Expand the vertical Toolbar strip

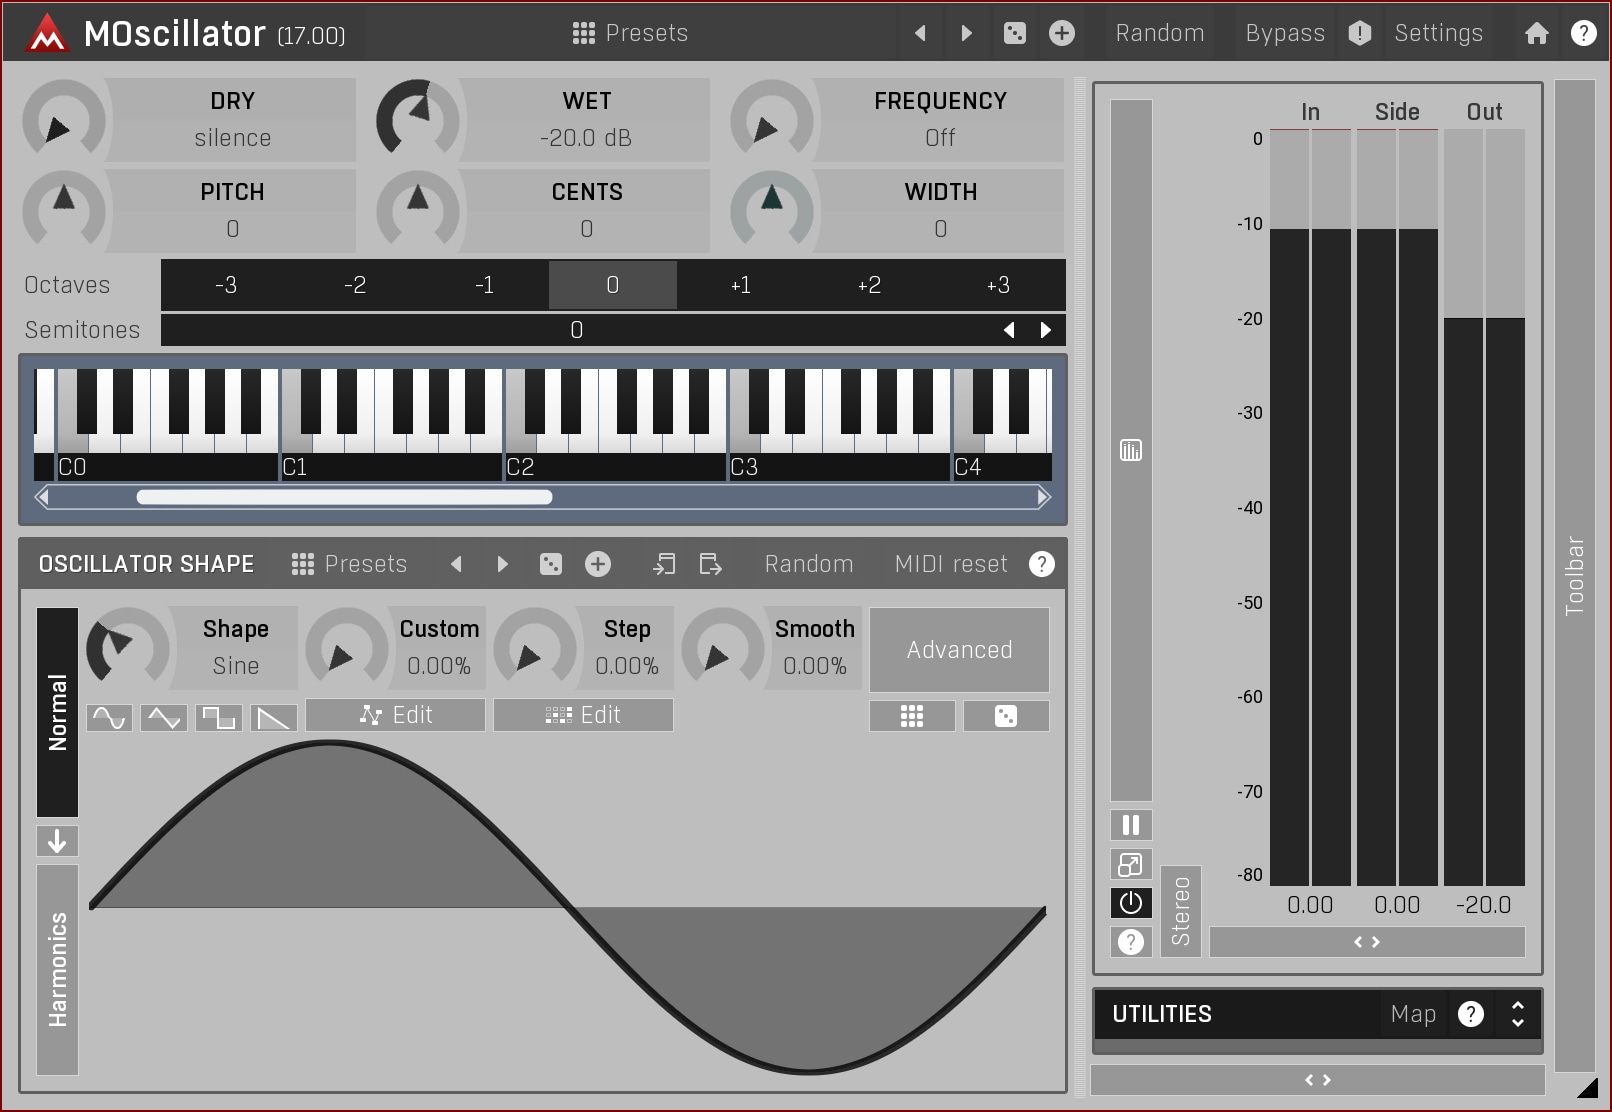click(x=1574, y=575)
